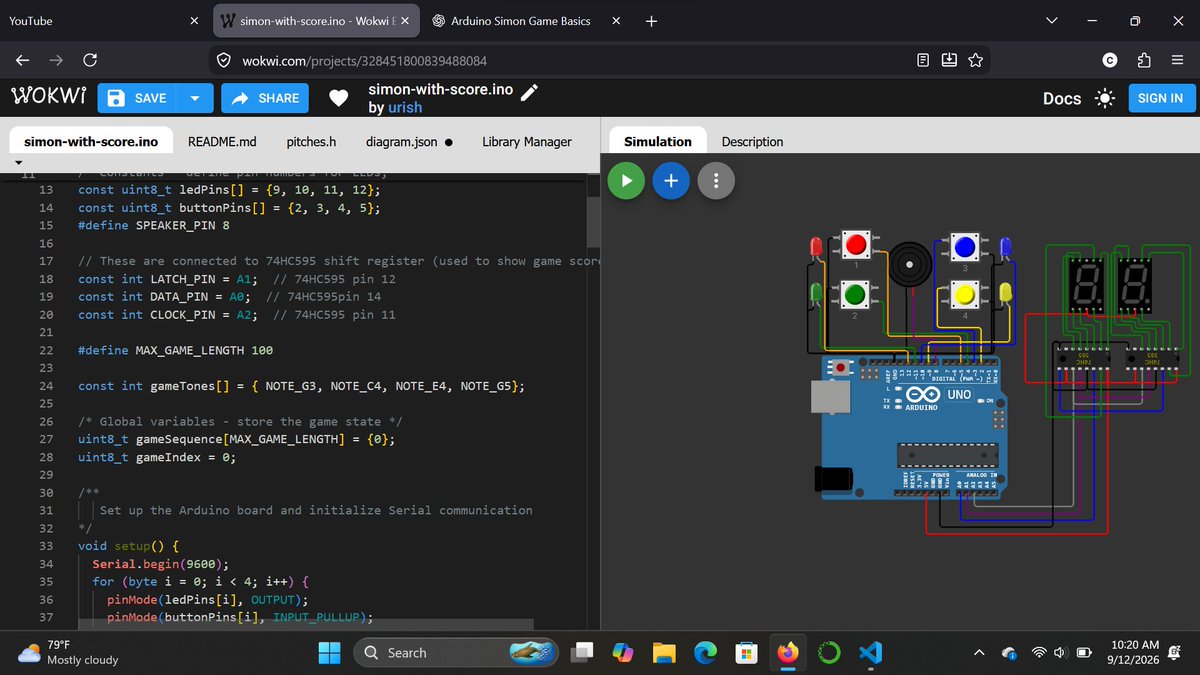This screenshot has height=675, width=1200.
Task: List all tabs dropdown chevron
Action: point(1051,20)
